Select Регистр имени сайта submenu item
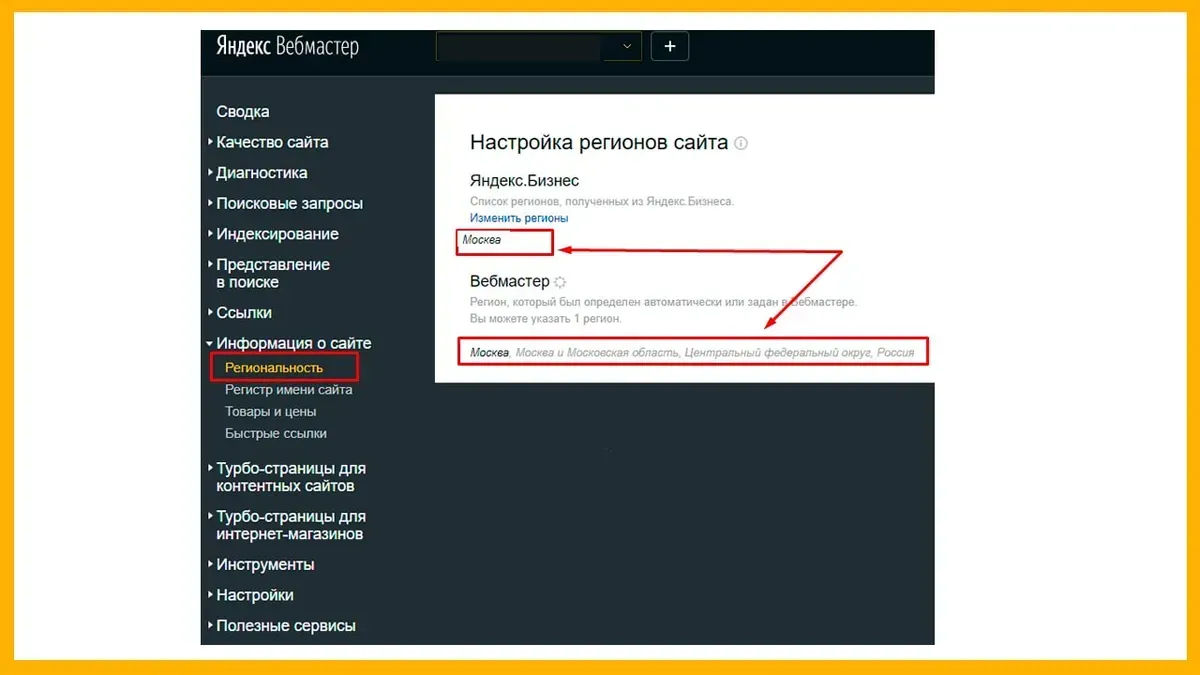The height and width of the screenshot is (675, 1200). (289, 390)
